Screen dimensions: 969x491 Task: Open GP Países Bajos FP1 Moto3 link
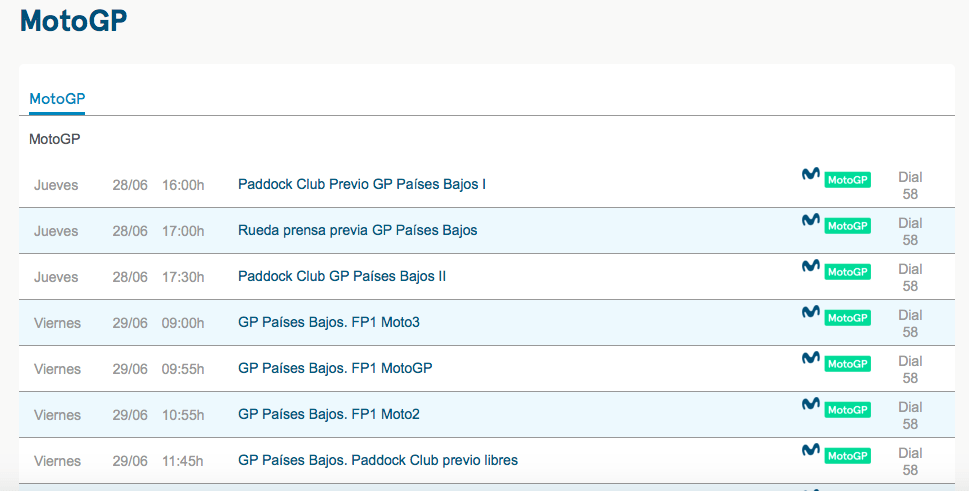tap(329, 322)
